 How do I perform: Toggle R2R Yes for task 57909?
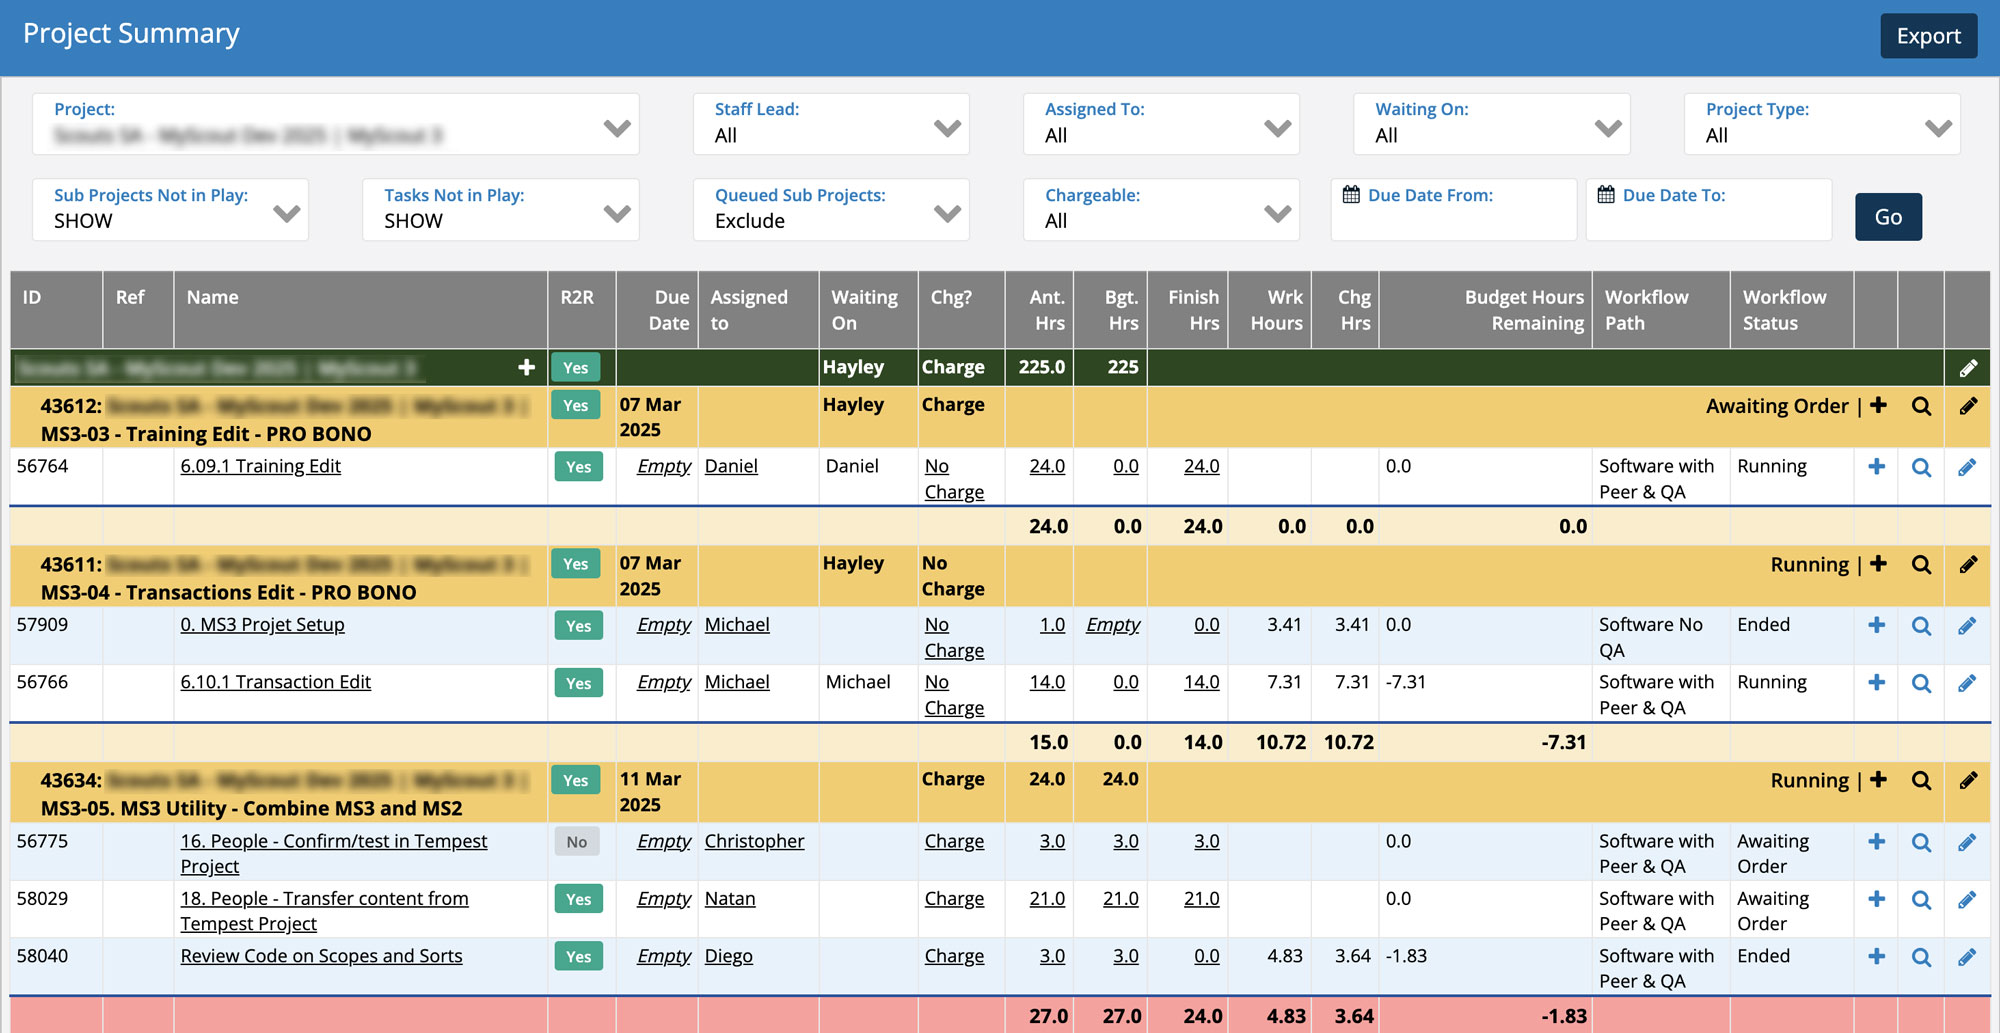[579, 626]
